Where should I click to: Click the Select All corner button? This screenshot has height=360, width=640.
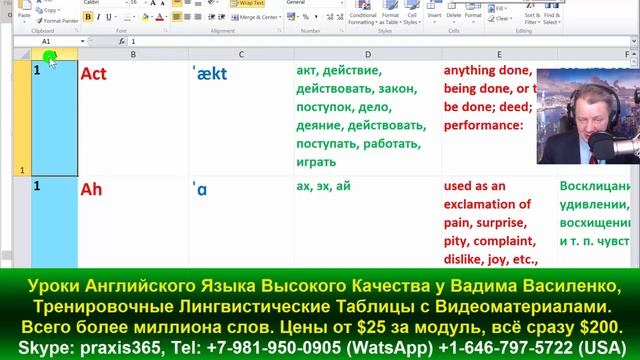[22, 54]
